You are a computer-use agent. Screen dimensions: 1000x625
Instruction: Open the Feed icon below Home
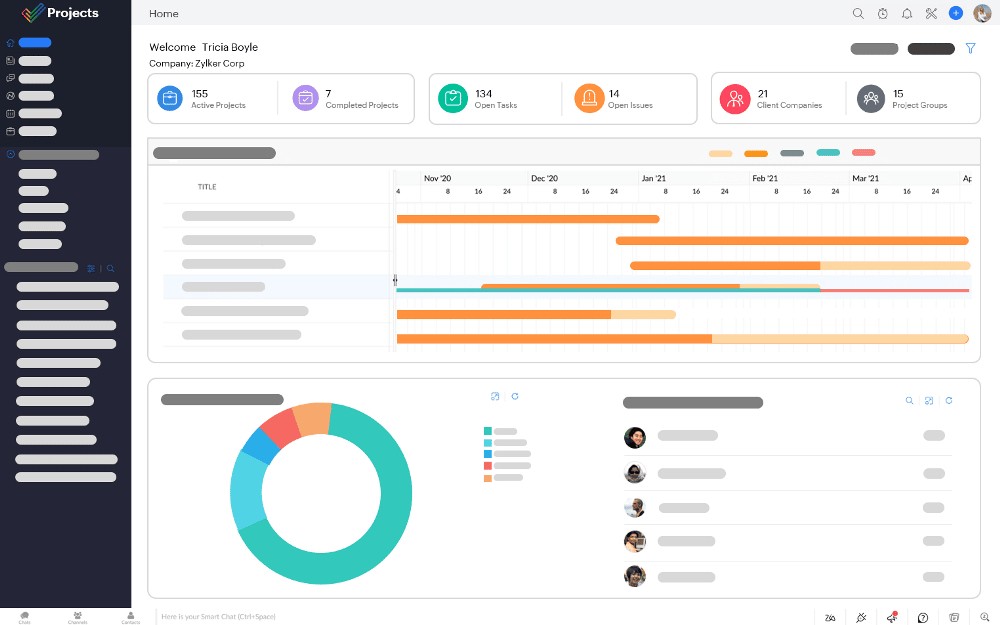coord(10,61)
